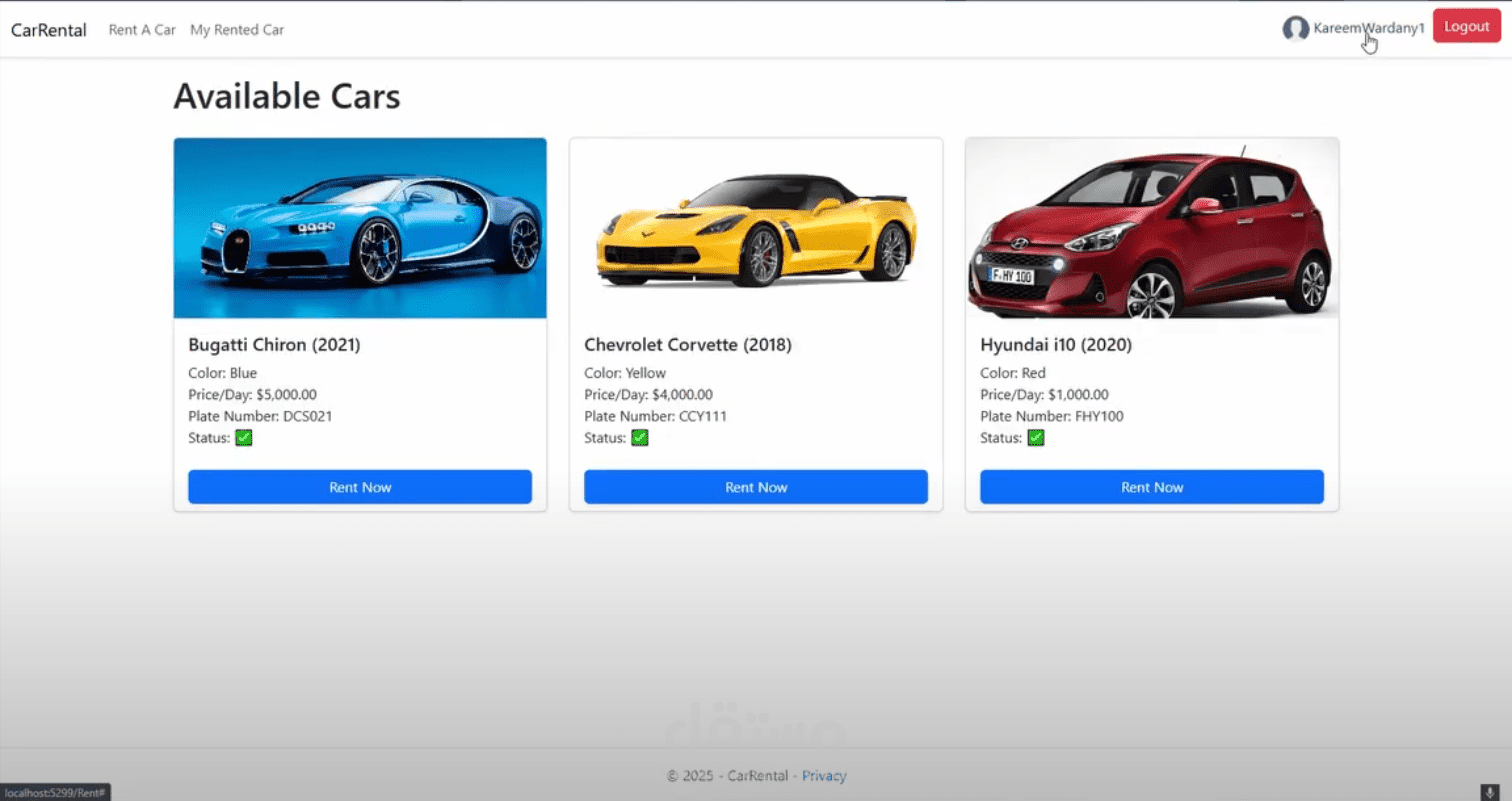
Task: Click the Chevrolet Corvette (2018) title
Action: [688, 345]
